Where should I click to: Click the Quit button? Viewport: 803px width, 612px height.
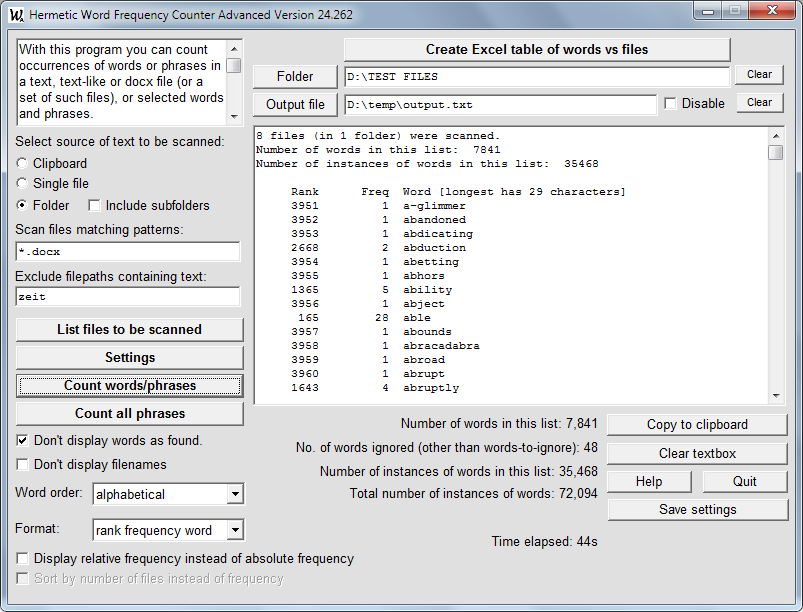[745, 481]
